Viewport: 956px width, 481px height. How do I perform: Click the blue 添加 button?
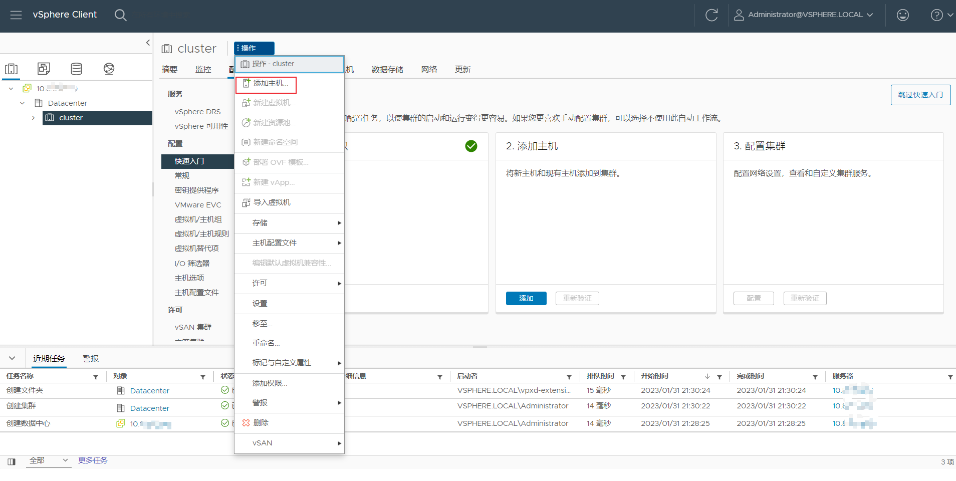(526, 298)
